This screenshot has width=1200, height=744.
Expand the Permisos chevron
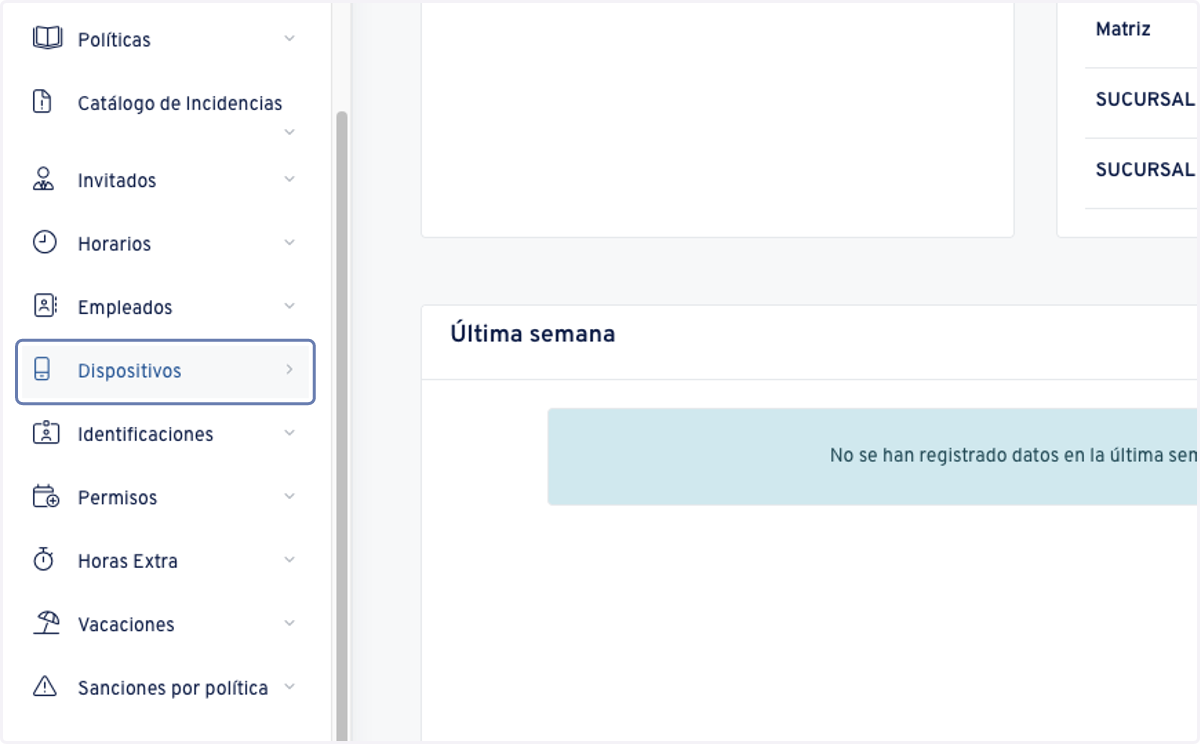click(x=289, y=496)
